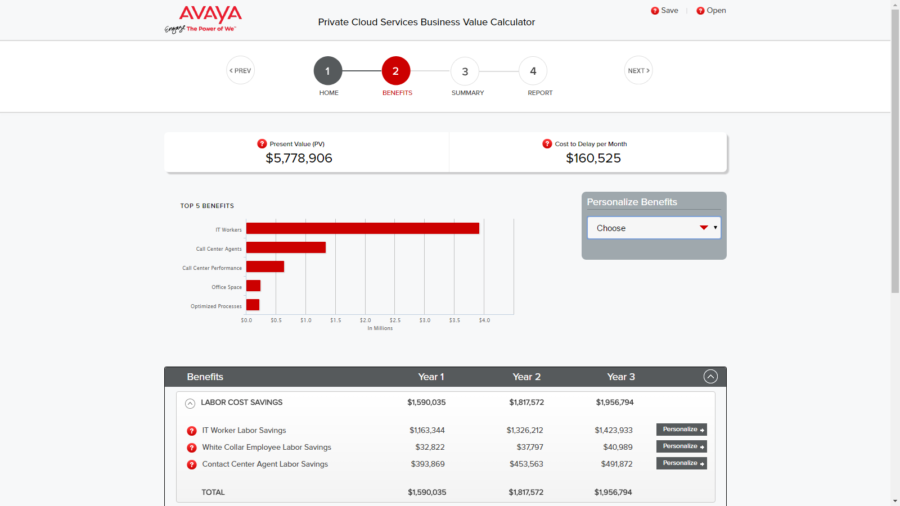Click the Benefits table header title
Viewport: 900px width, 506px height.
[x=205, y=377]
